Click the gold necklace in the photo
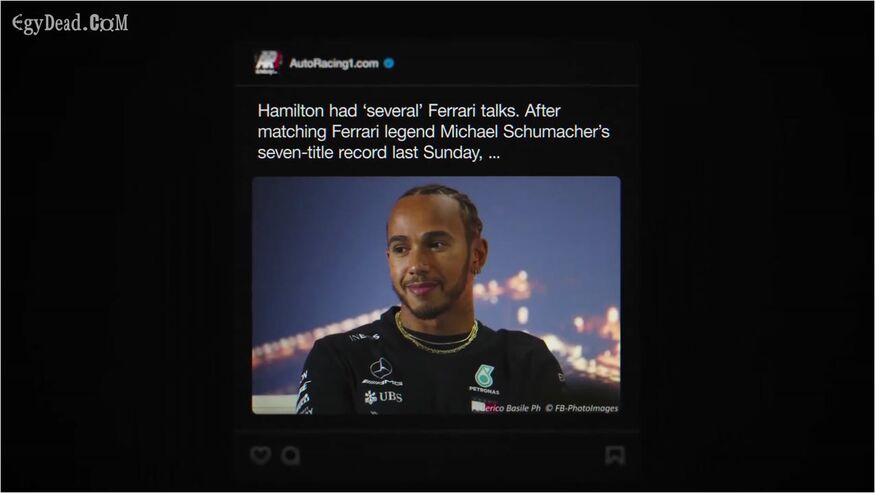Image resolution: width=875 pixels, height=493 pixels. (436, 335)
